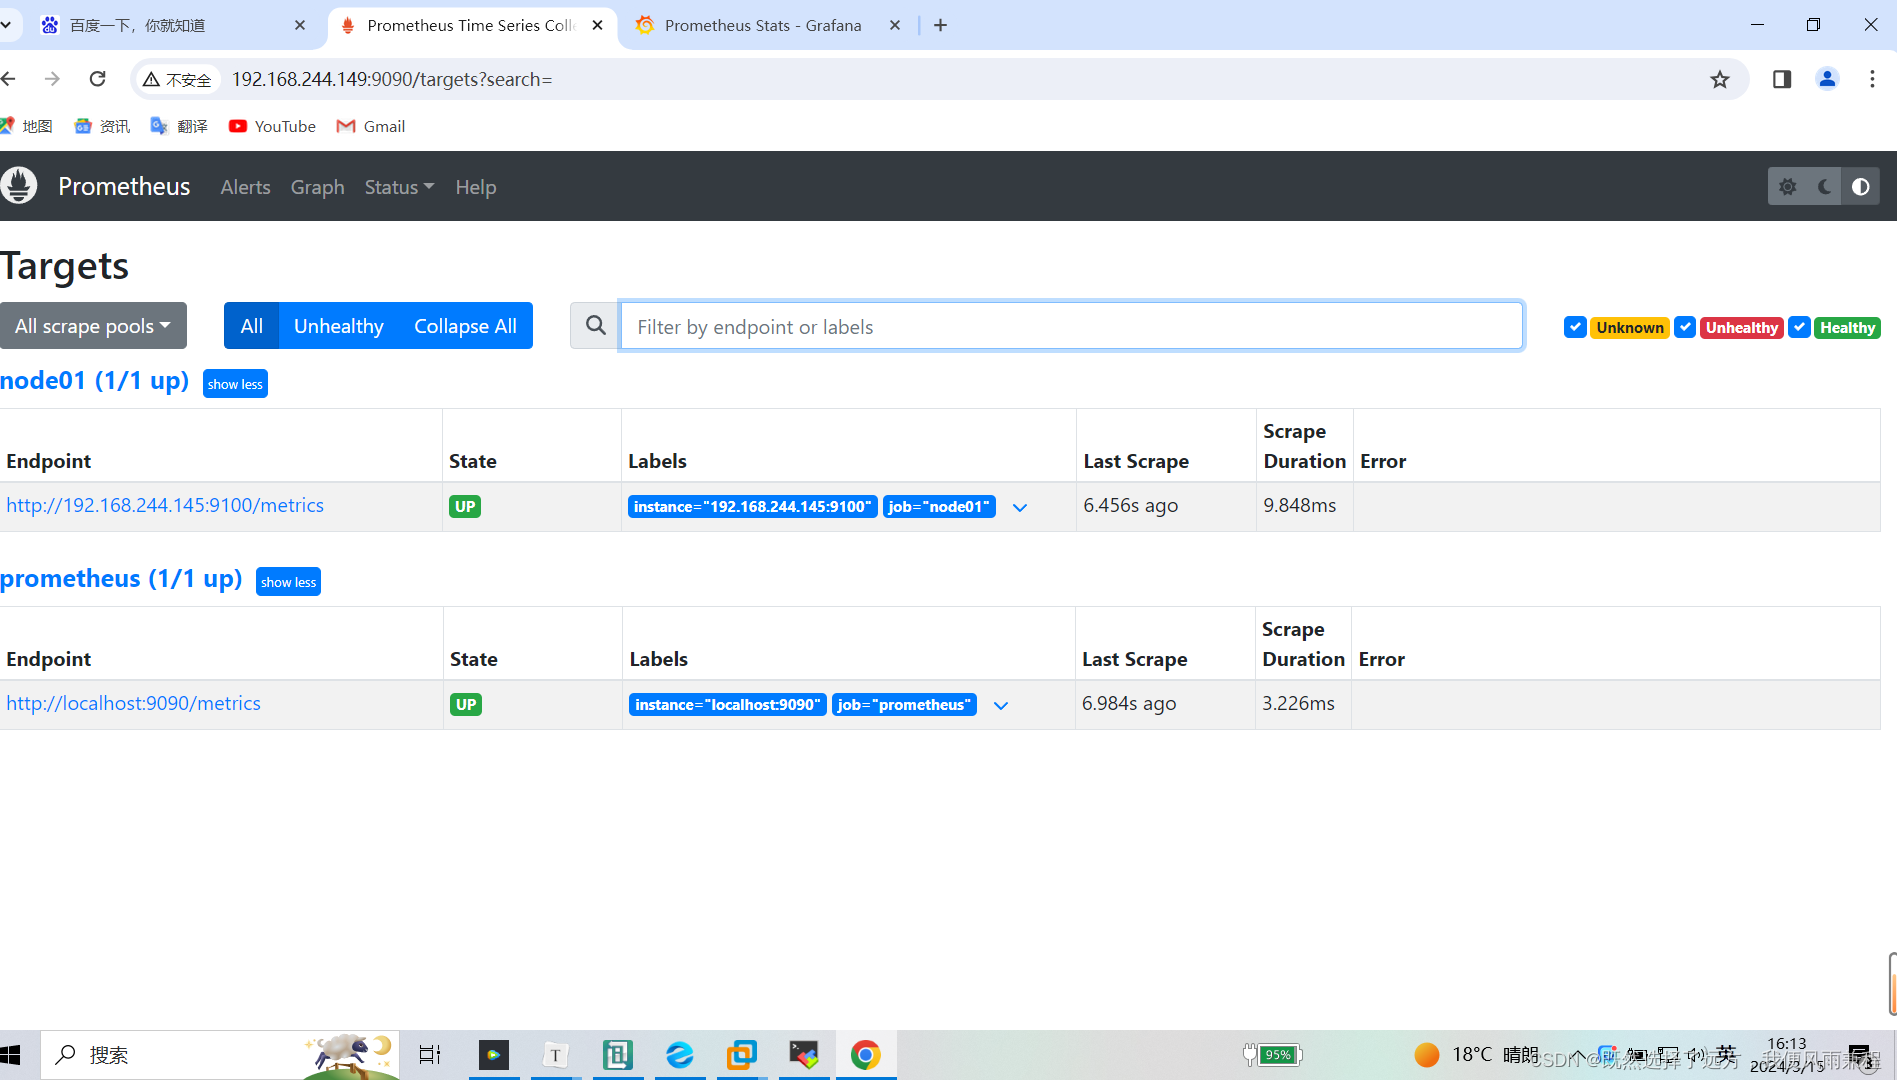Viewport: 1897px width, 1080px height.
Task: Expand labels chevron for prometheus target
Action: [1000, 705]
